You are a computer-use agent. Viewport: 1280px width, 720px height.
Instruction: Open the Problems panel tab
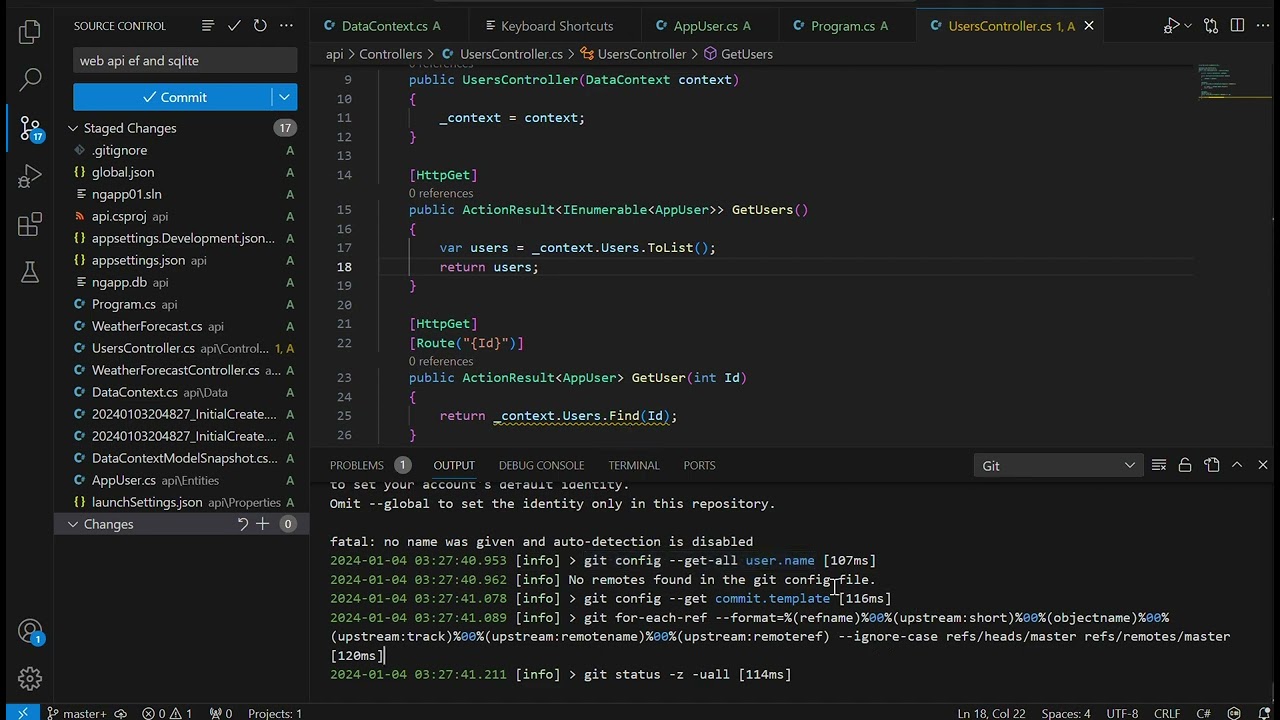(x=357, y=465)
